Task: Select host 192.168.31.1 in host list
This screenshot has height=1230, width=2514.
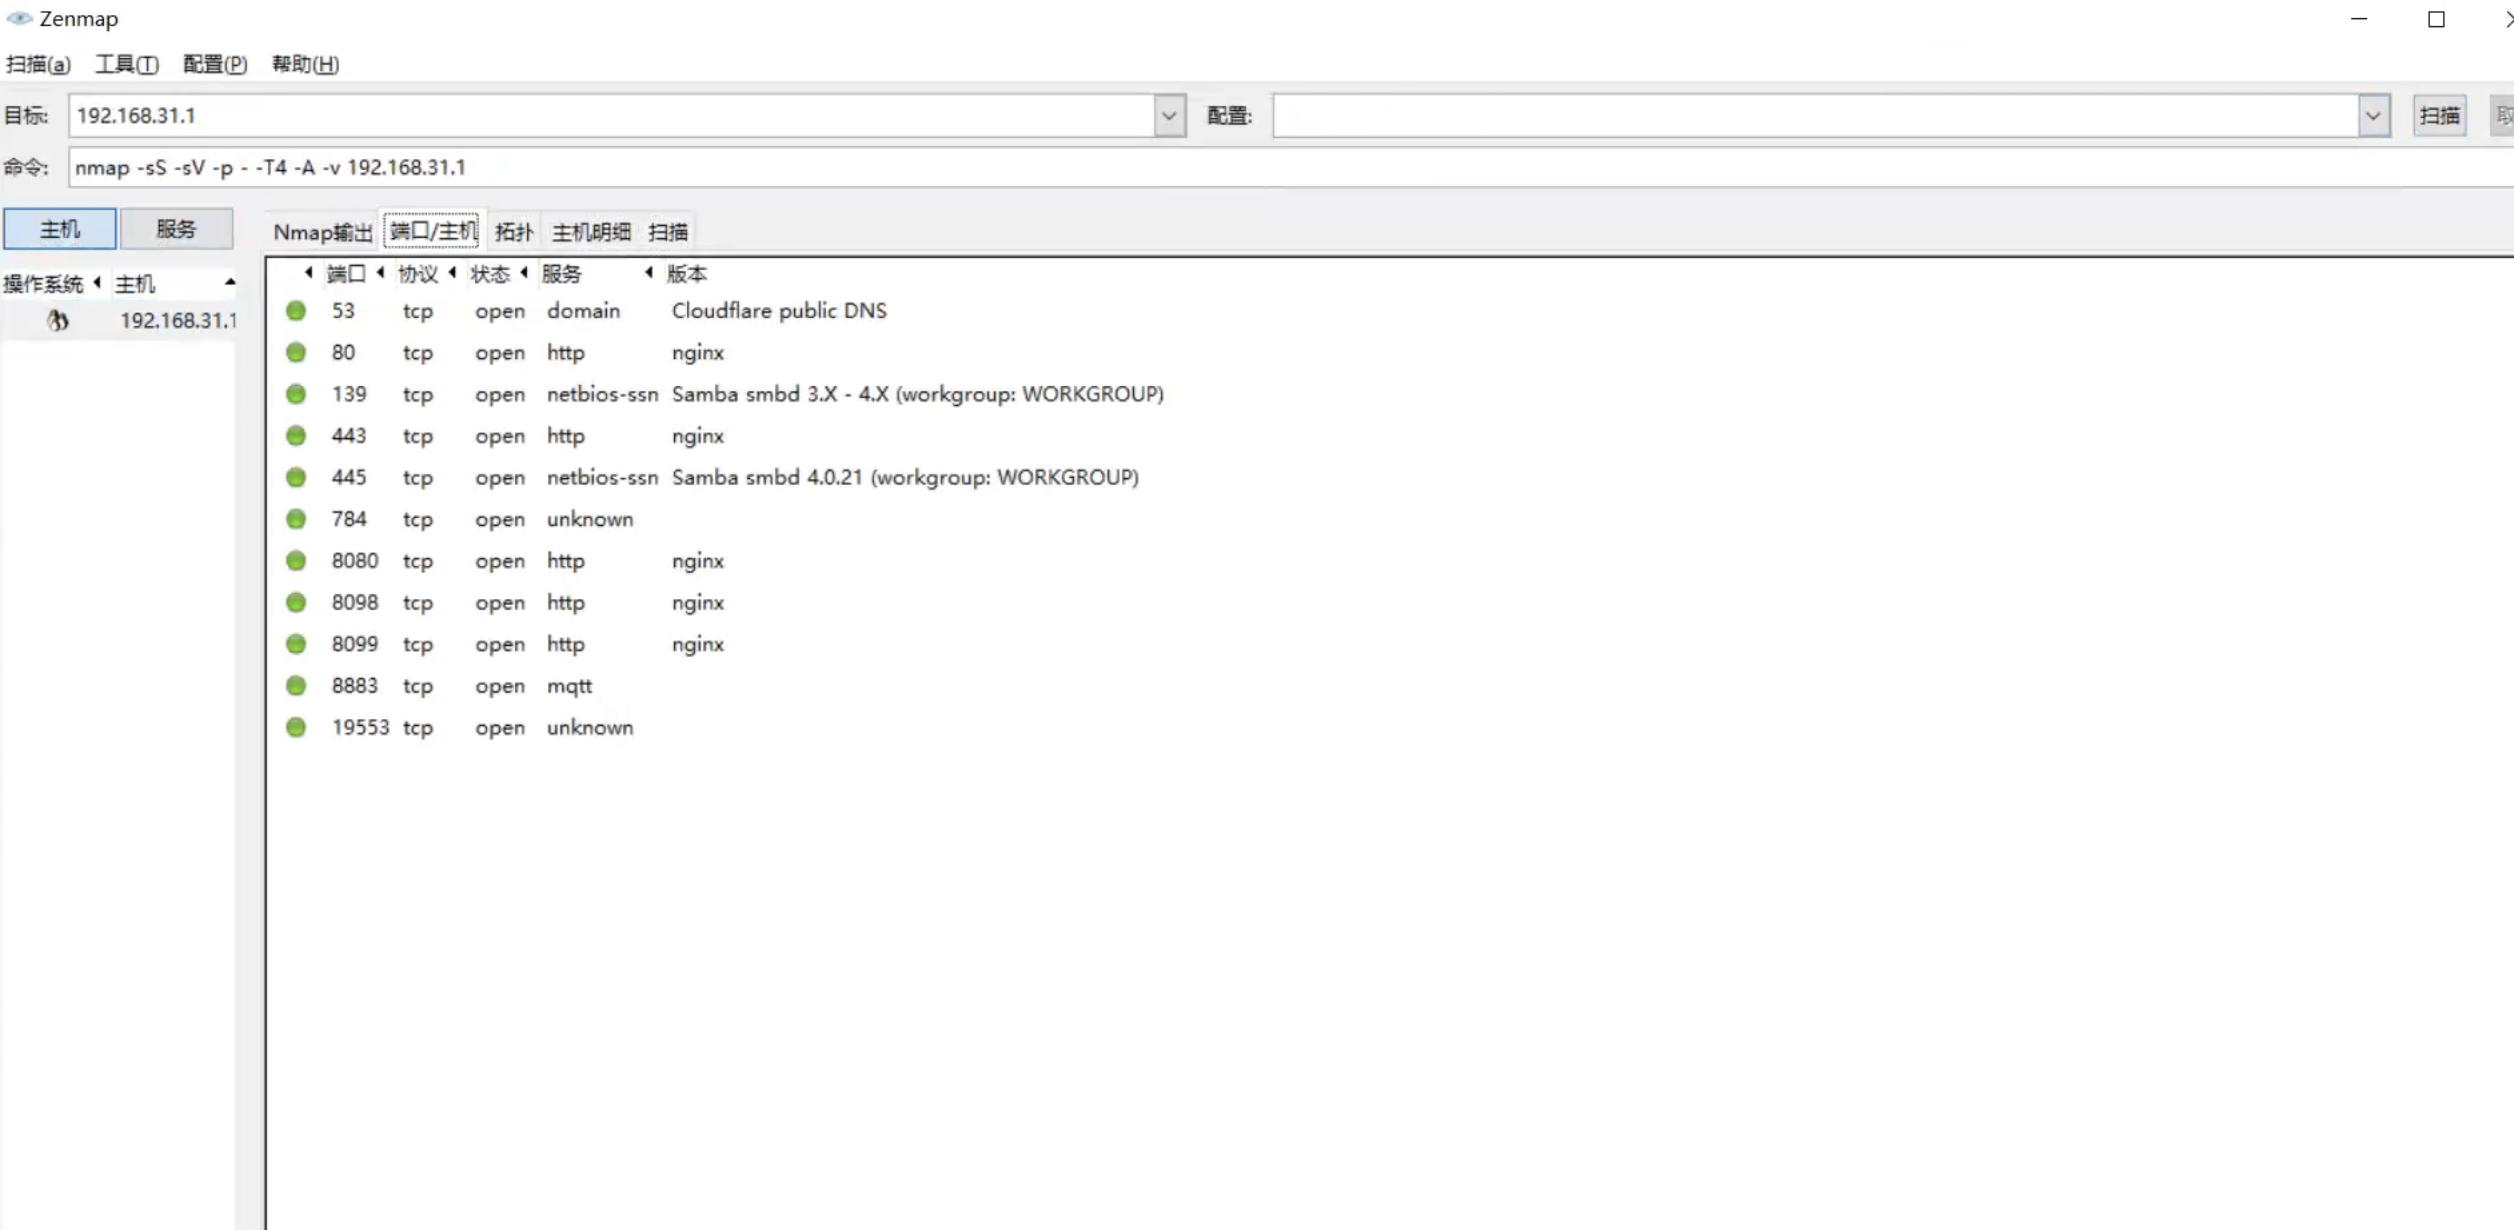Action: pos(177,320)
